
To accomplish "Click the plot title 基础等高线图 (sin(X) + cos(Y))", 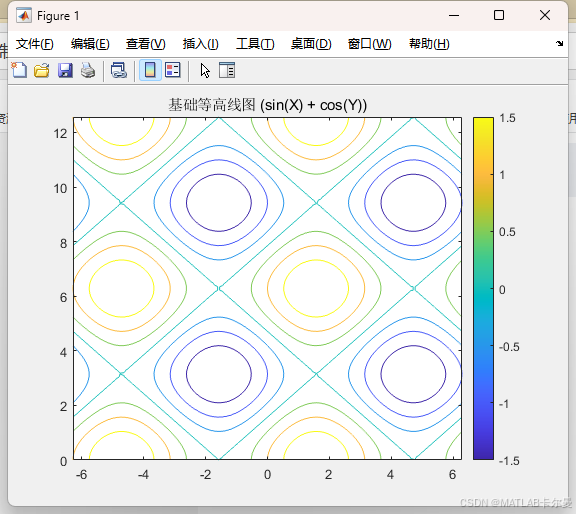I will (267, 105).
